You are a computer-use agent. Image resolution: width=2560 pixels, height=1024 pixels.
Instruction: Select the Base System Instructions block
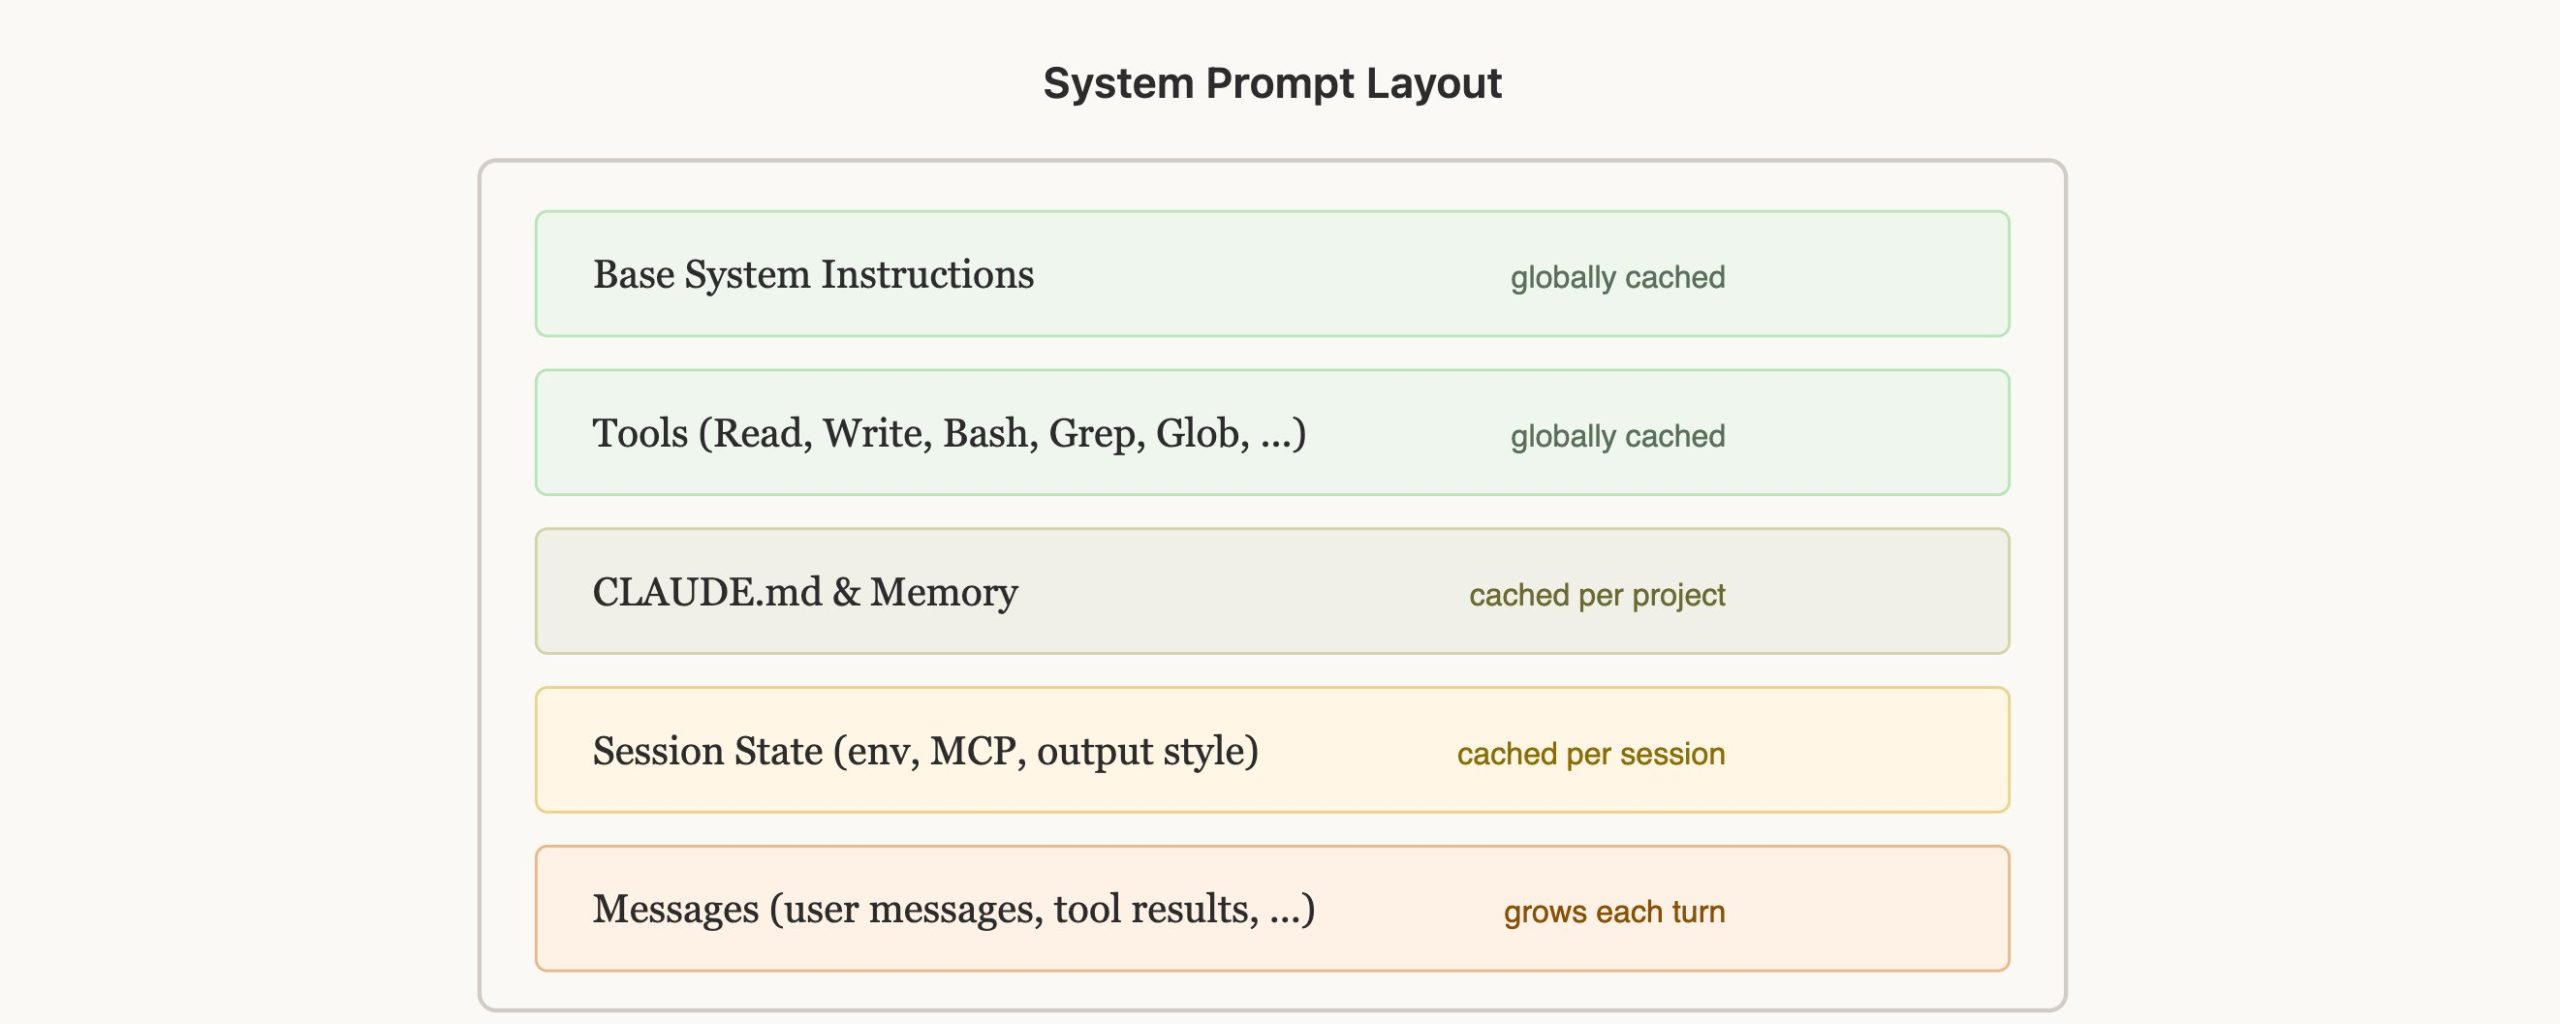click(1272, 274)
